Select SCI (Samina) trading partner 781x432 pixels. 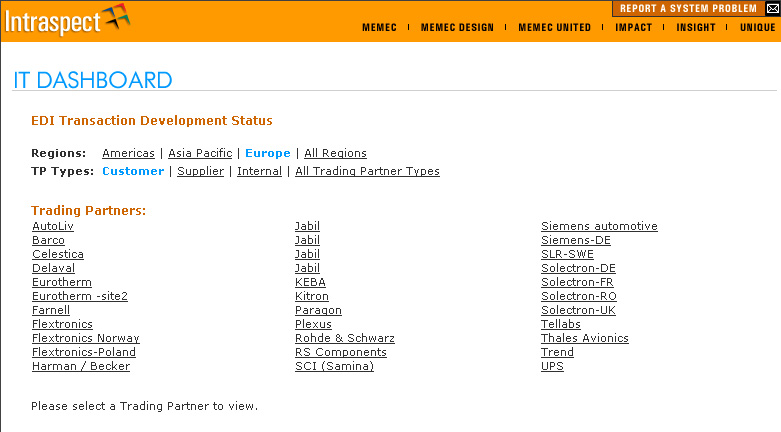(x=334, y=366)
